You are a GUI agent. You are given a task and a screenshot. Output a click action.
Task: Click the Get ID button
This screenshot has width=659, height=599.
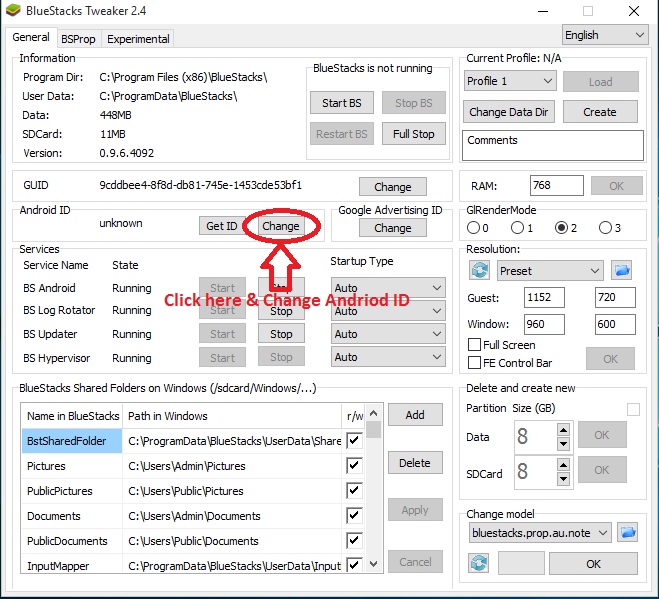pyautogui.click(x=221, y=226)
